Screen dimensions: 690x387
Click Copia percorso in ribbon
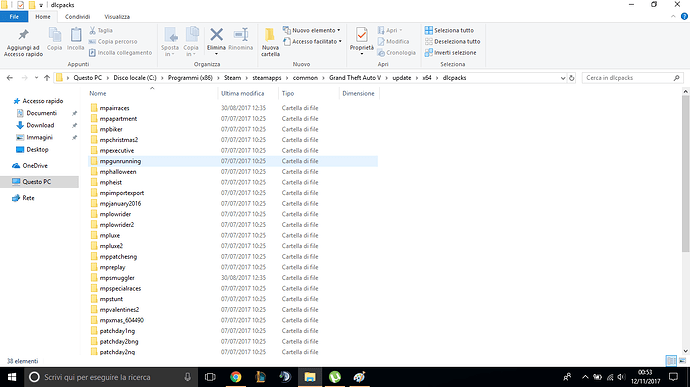point(113,41)
